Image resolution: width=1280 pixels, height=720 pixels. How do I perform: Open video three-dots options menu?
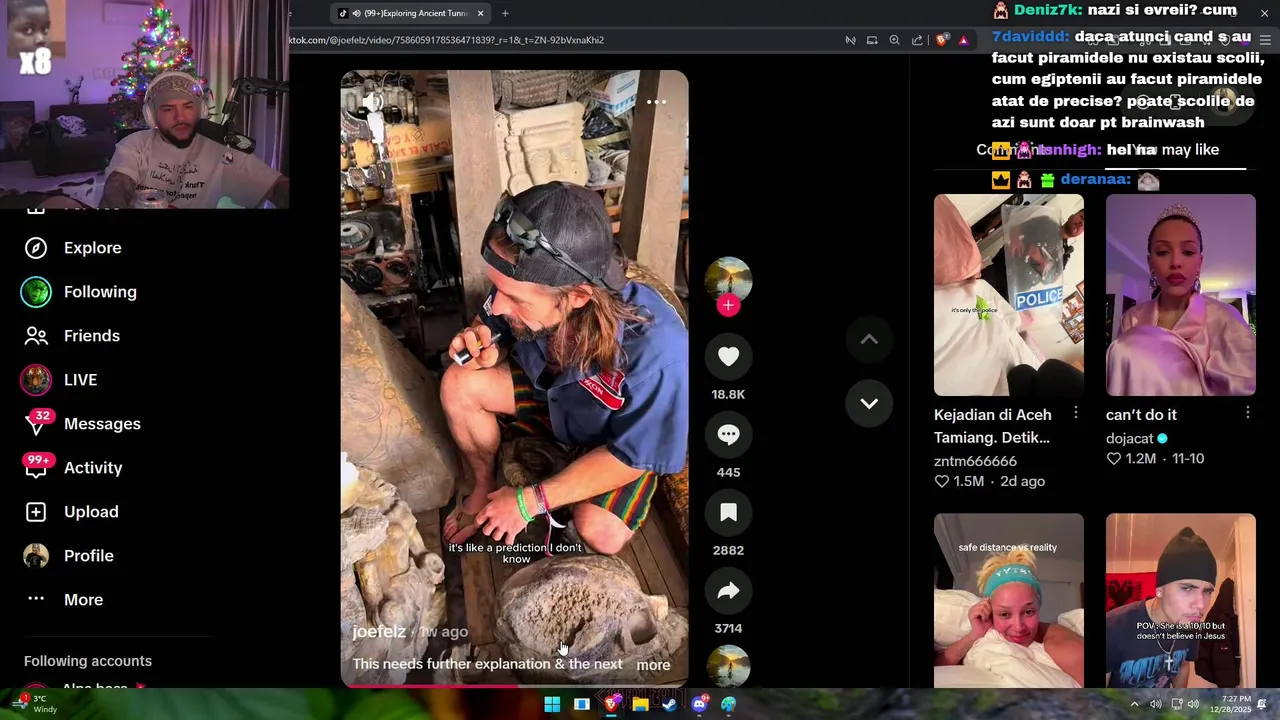click(656, 102)
